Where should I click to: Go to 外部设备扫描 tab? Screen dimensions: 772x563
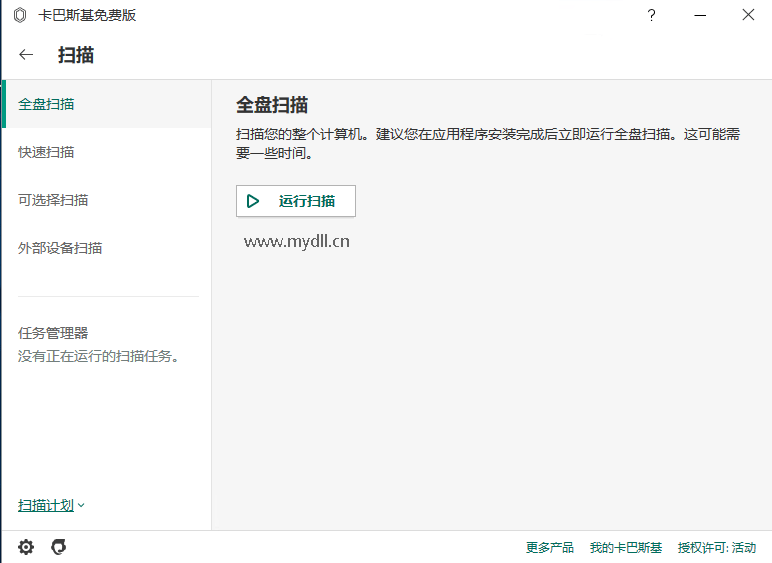[x=107, y=248]
